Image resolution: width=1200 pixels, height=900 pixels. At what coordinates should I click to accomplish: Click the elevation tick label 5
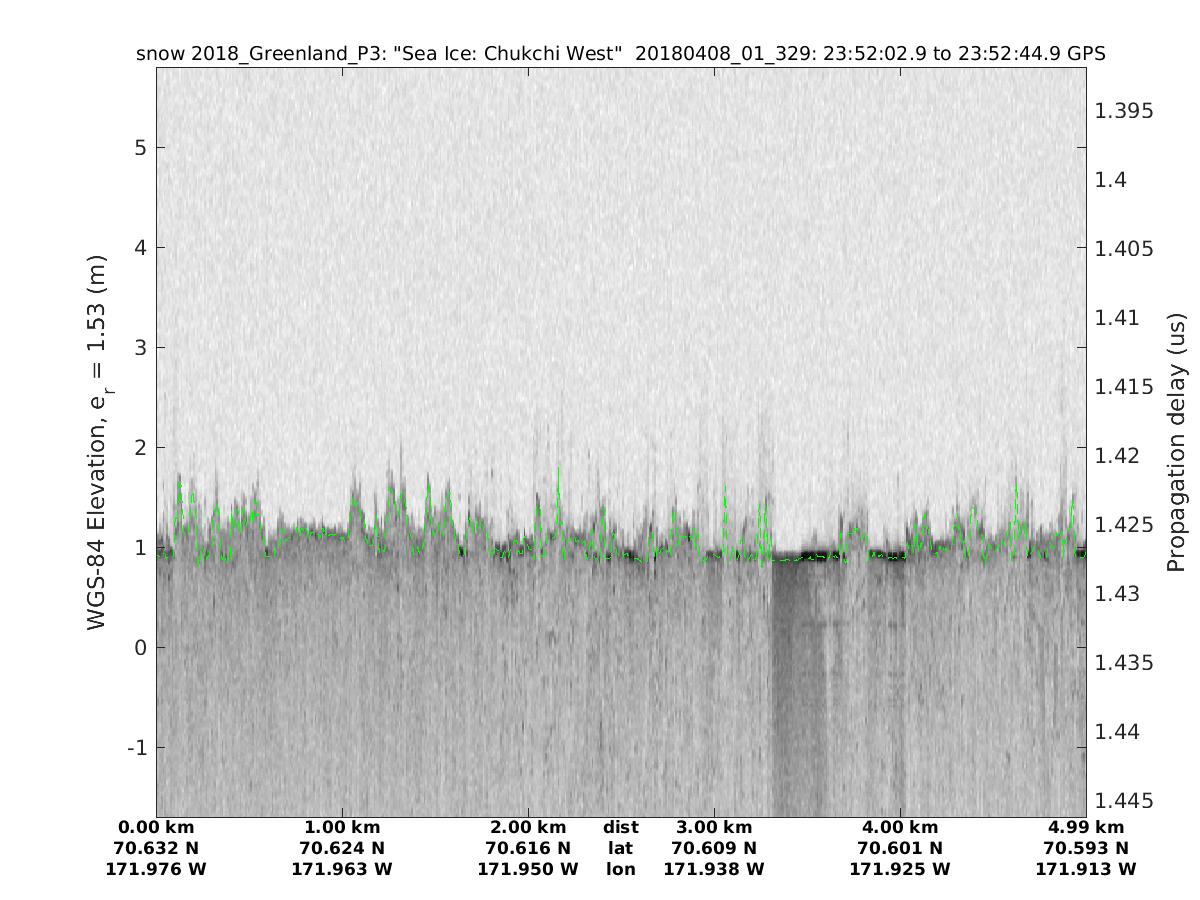click(x=140, y=148)
